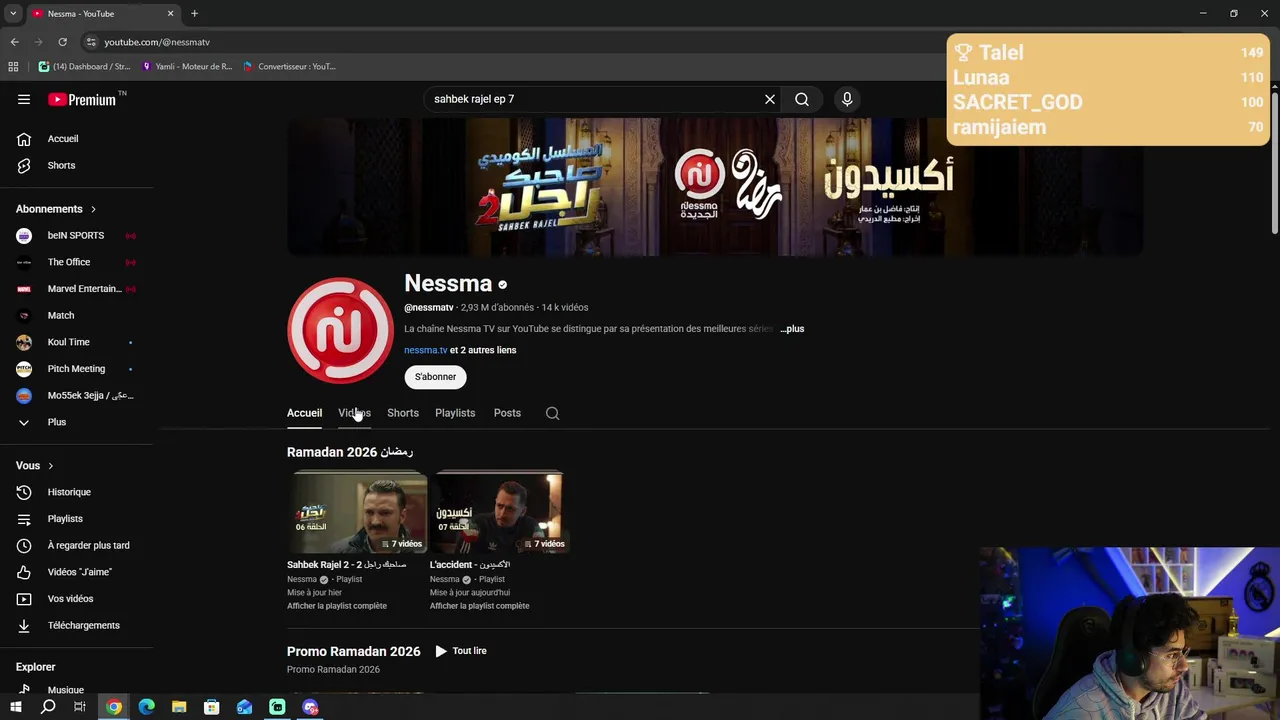Image resolution: width=1280 pixels, height=720 pixels.
Task: Open Sahbek Rajel 2 playlist thumbnail
Action: point(357,514)
